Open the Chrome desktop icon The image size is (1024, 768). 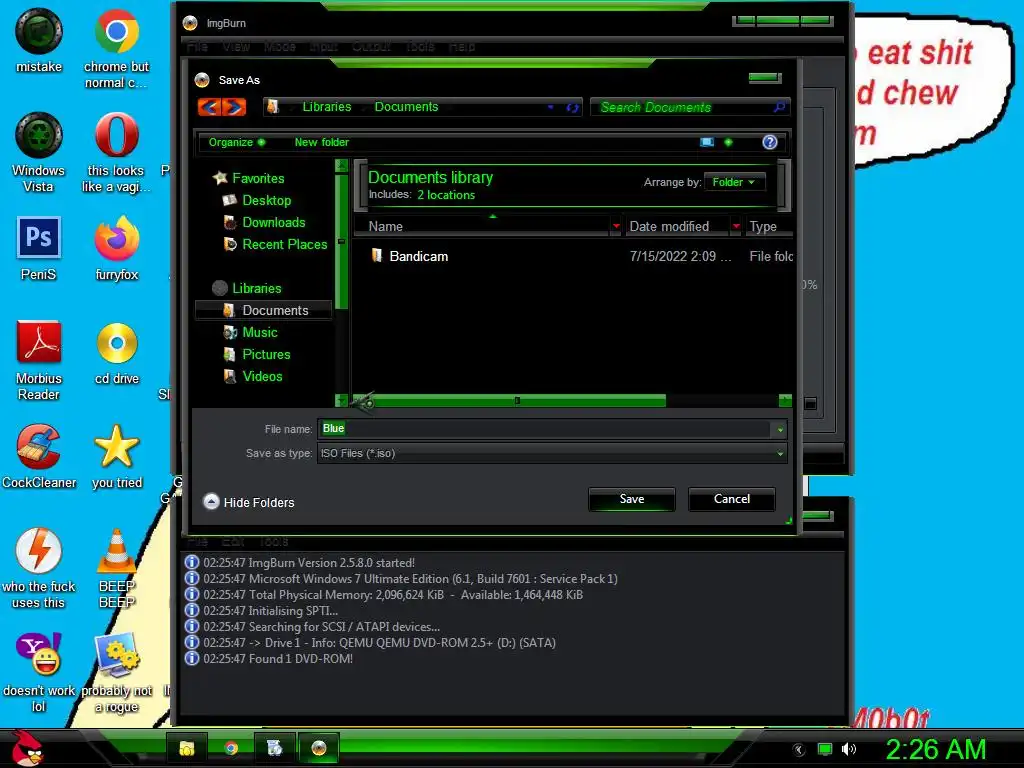116,49
